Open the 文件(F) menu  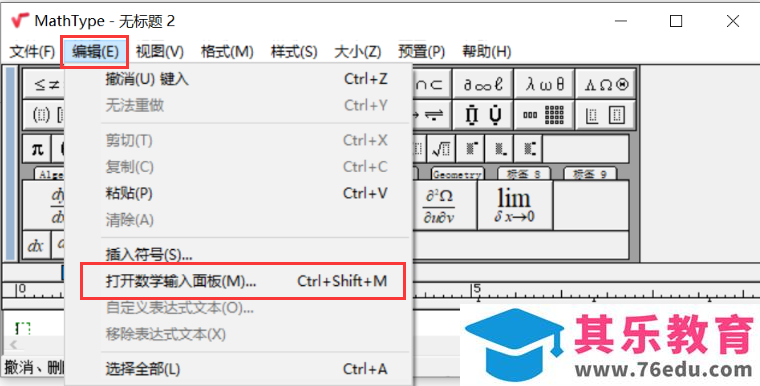[32, 51]
